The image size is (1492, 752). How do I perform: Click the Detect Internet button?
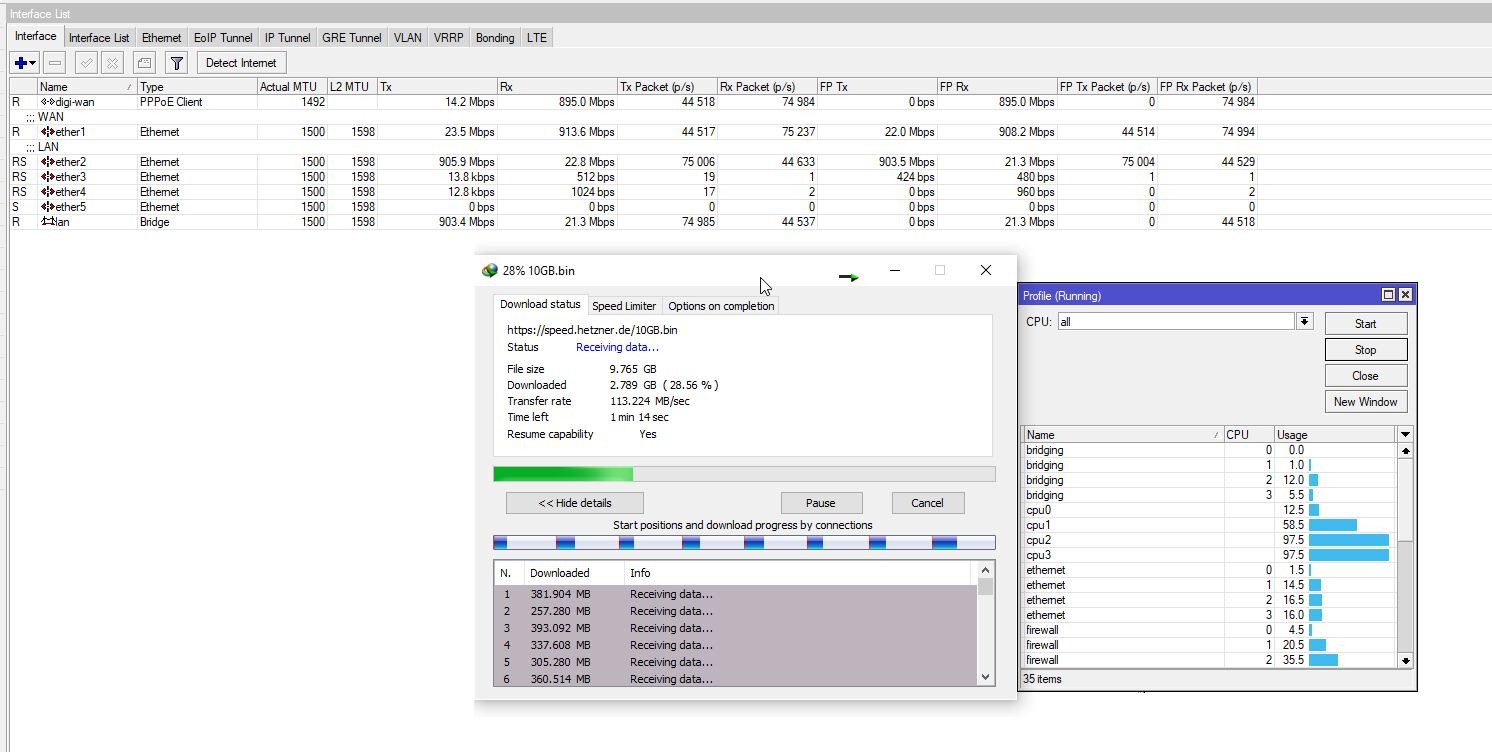click(241, 63)
